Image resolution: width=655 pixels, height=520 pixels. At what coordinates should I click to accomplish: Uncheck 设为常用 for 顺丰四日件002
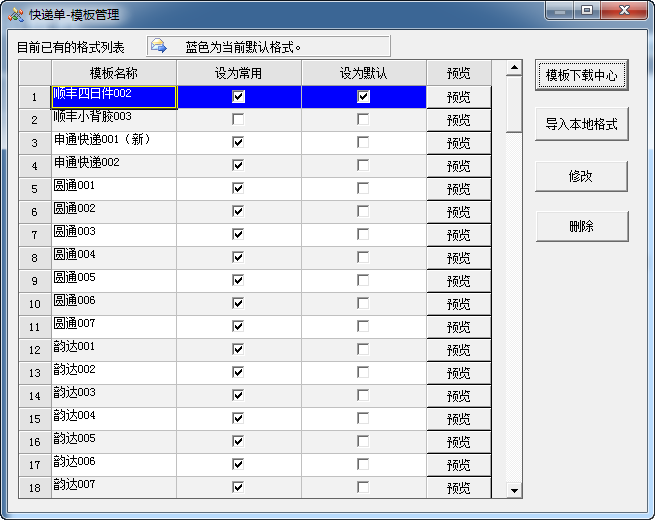(x=238, y=96)
